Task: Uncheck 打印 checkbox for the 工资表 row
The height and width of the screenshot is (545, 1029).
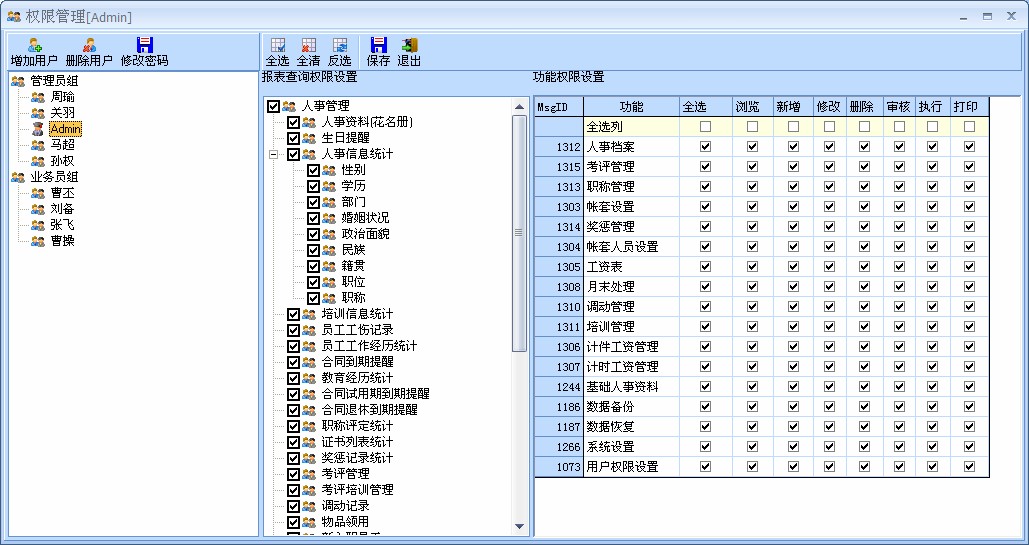Action: pos(968,267)
